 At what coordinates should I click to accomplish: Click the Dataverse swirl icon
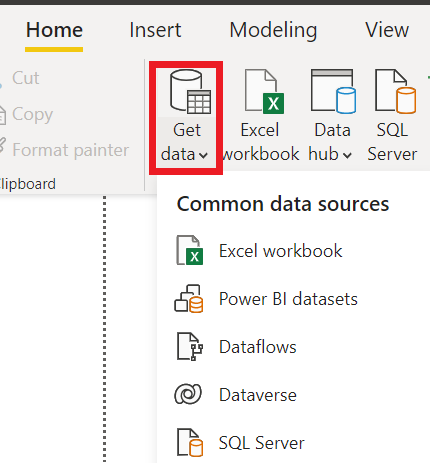pyautogui.click(x=188, y=394)
